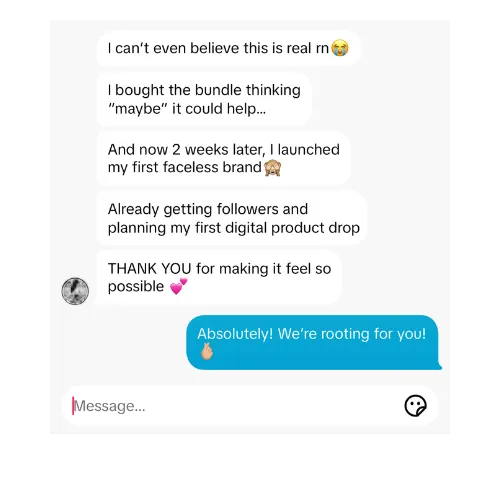
Task: Select the 'THANK YOU for making' message
Action: point(219,277)
